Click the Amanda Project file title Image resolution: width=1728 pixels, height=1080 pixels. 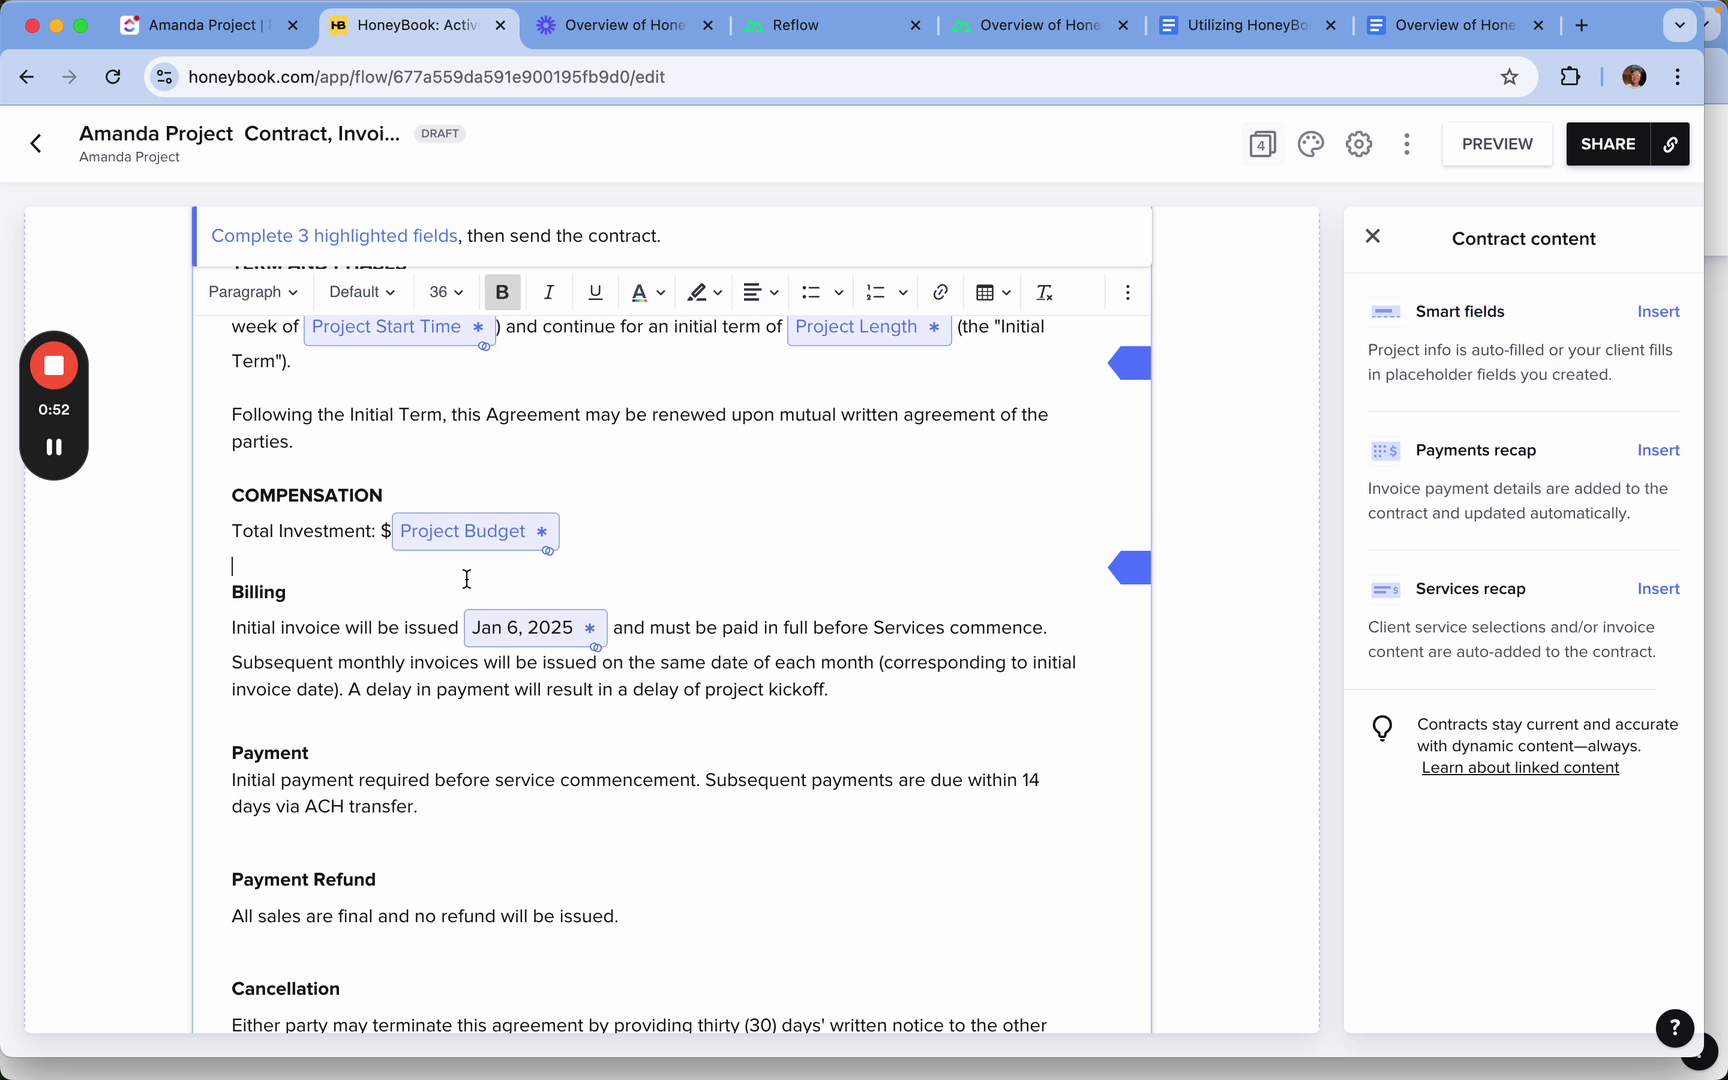[x=239, y=134]
